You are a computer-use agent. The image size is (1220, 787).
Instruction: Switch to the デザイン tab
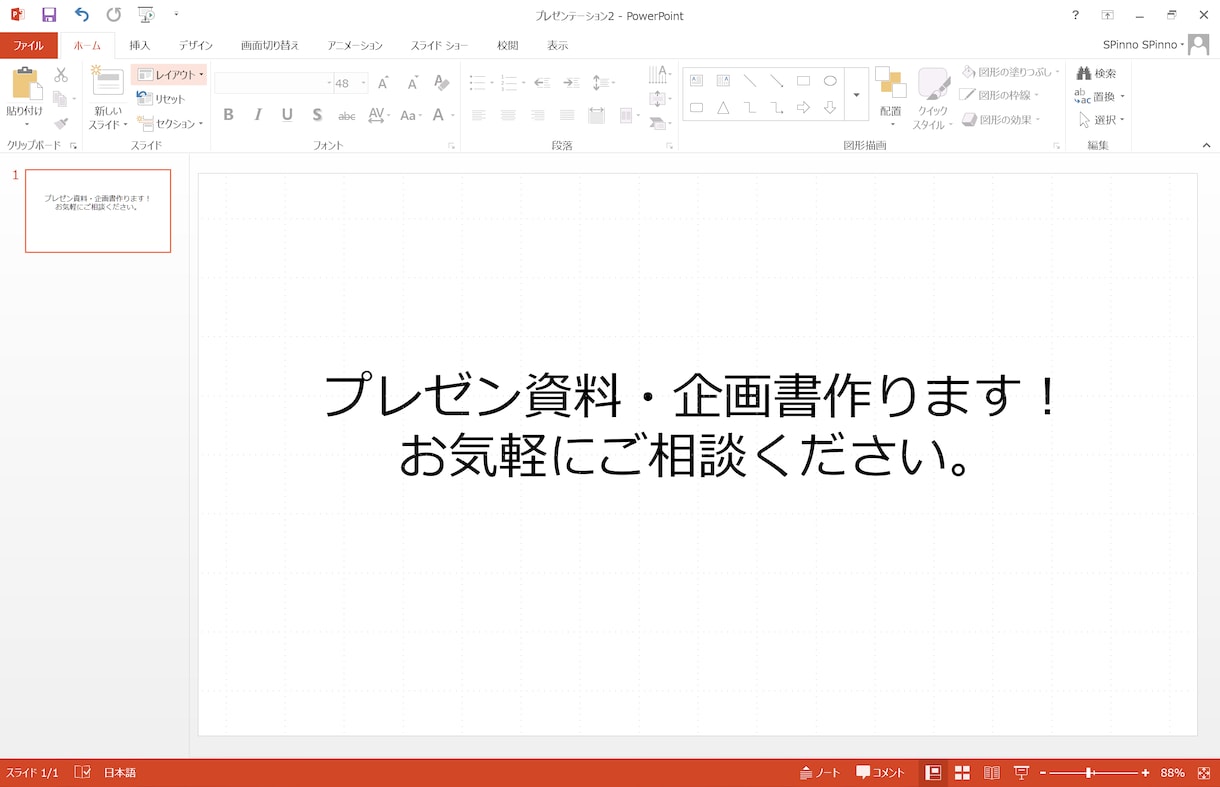(x=196, y=46)
